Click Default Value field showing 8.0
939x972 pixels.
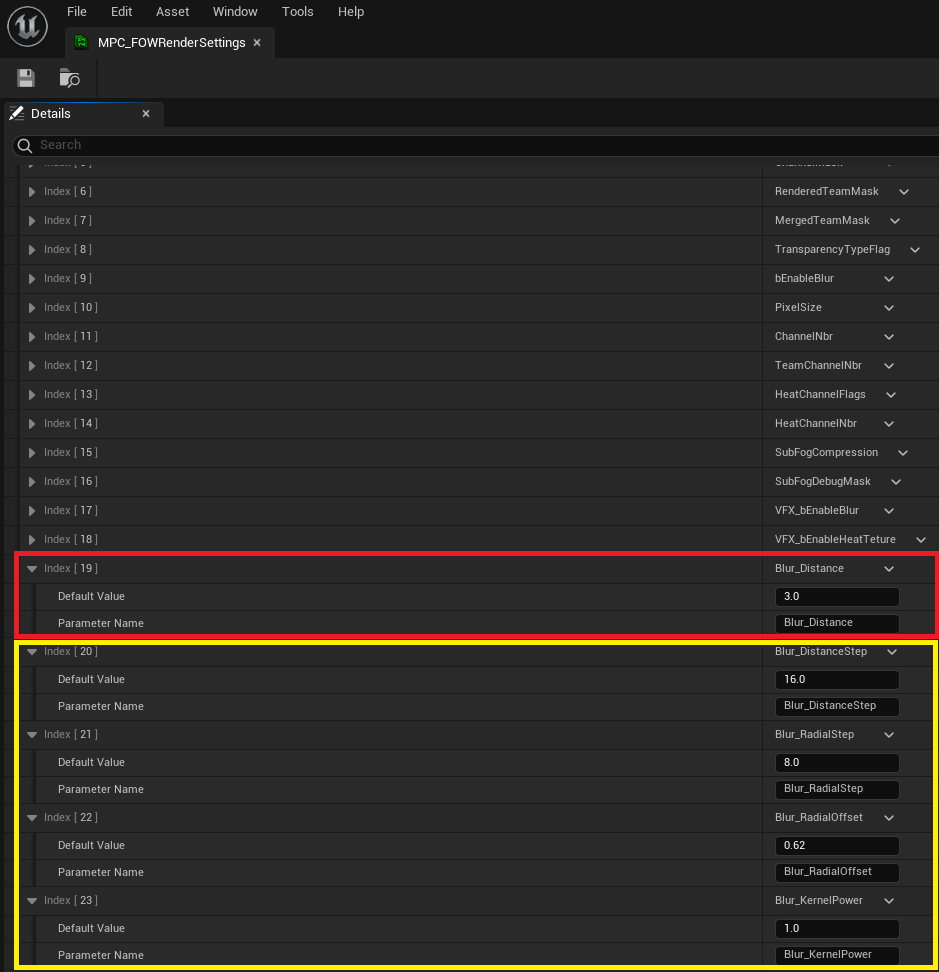[837, 762]
